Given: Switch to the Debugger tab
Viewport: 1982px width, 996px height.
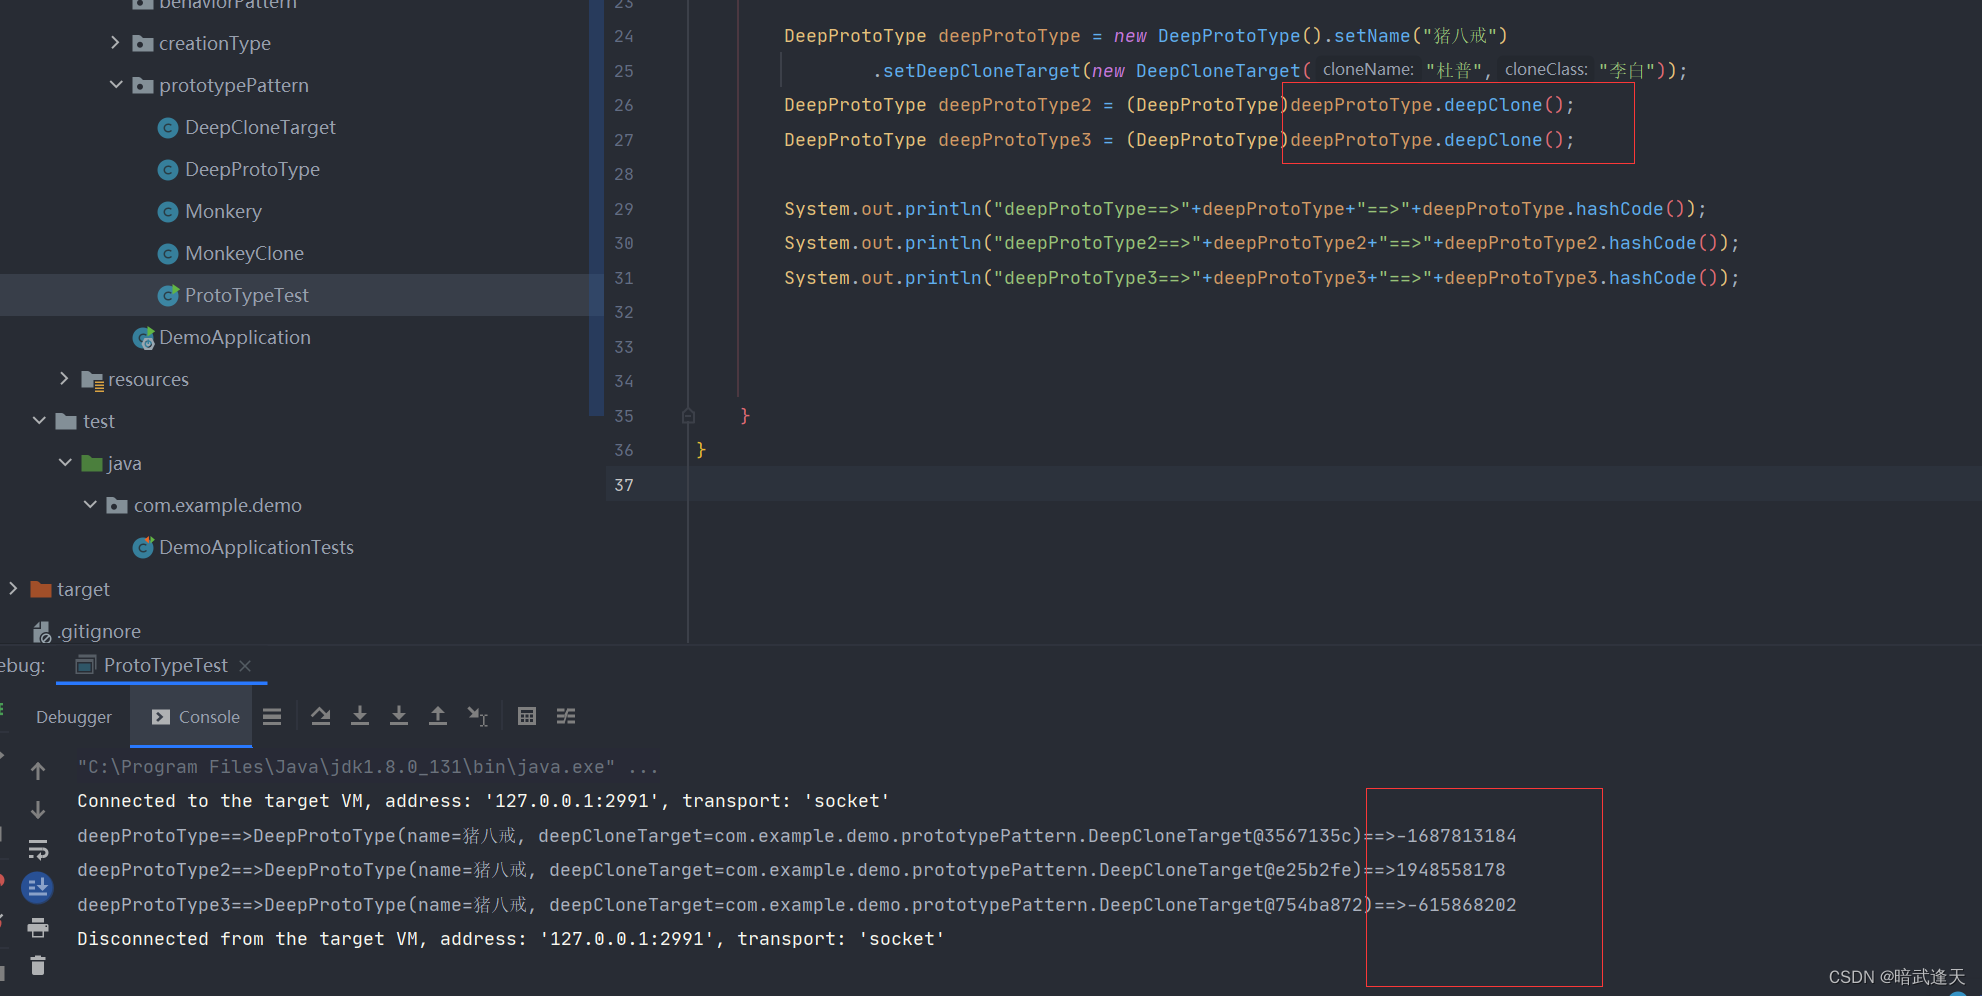Looking at the screenshot, I should (74, 716).
